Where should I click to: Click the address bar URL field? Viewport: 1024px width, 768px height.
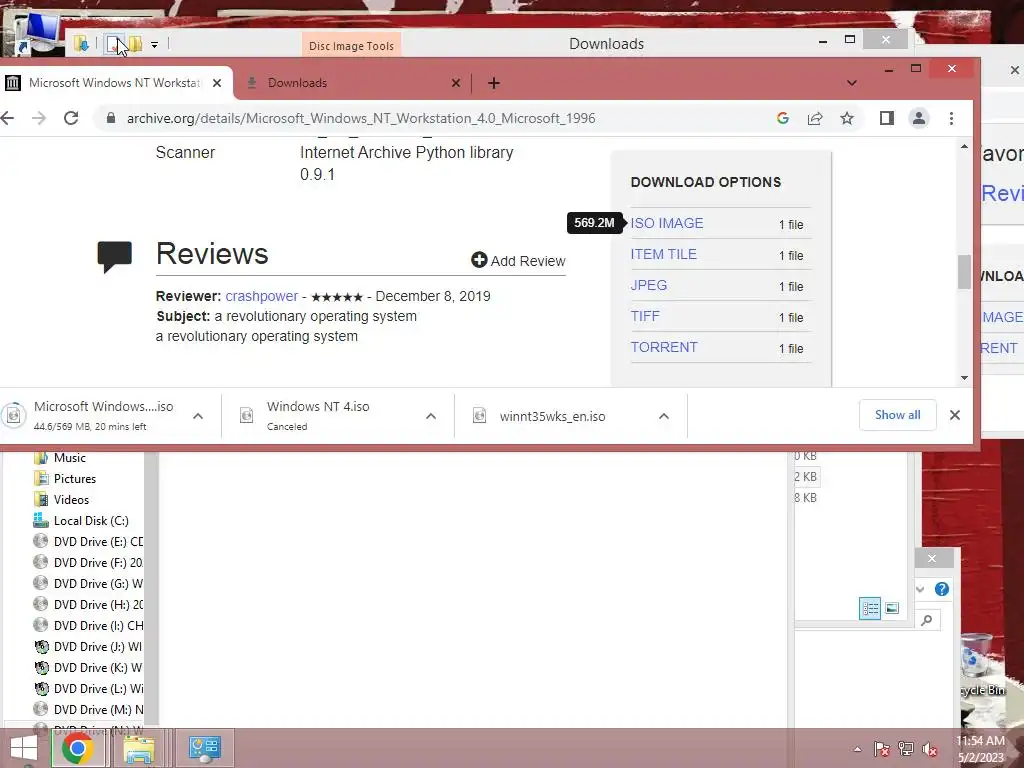pos(360,118)
